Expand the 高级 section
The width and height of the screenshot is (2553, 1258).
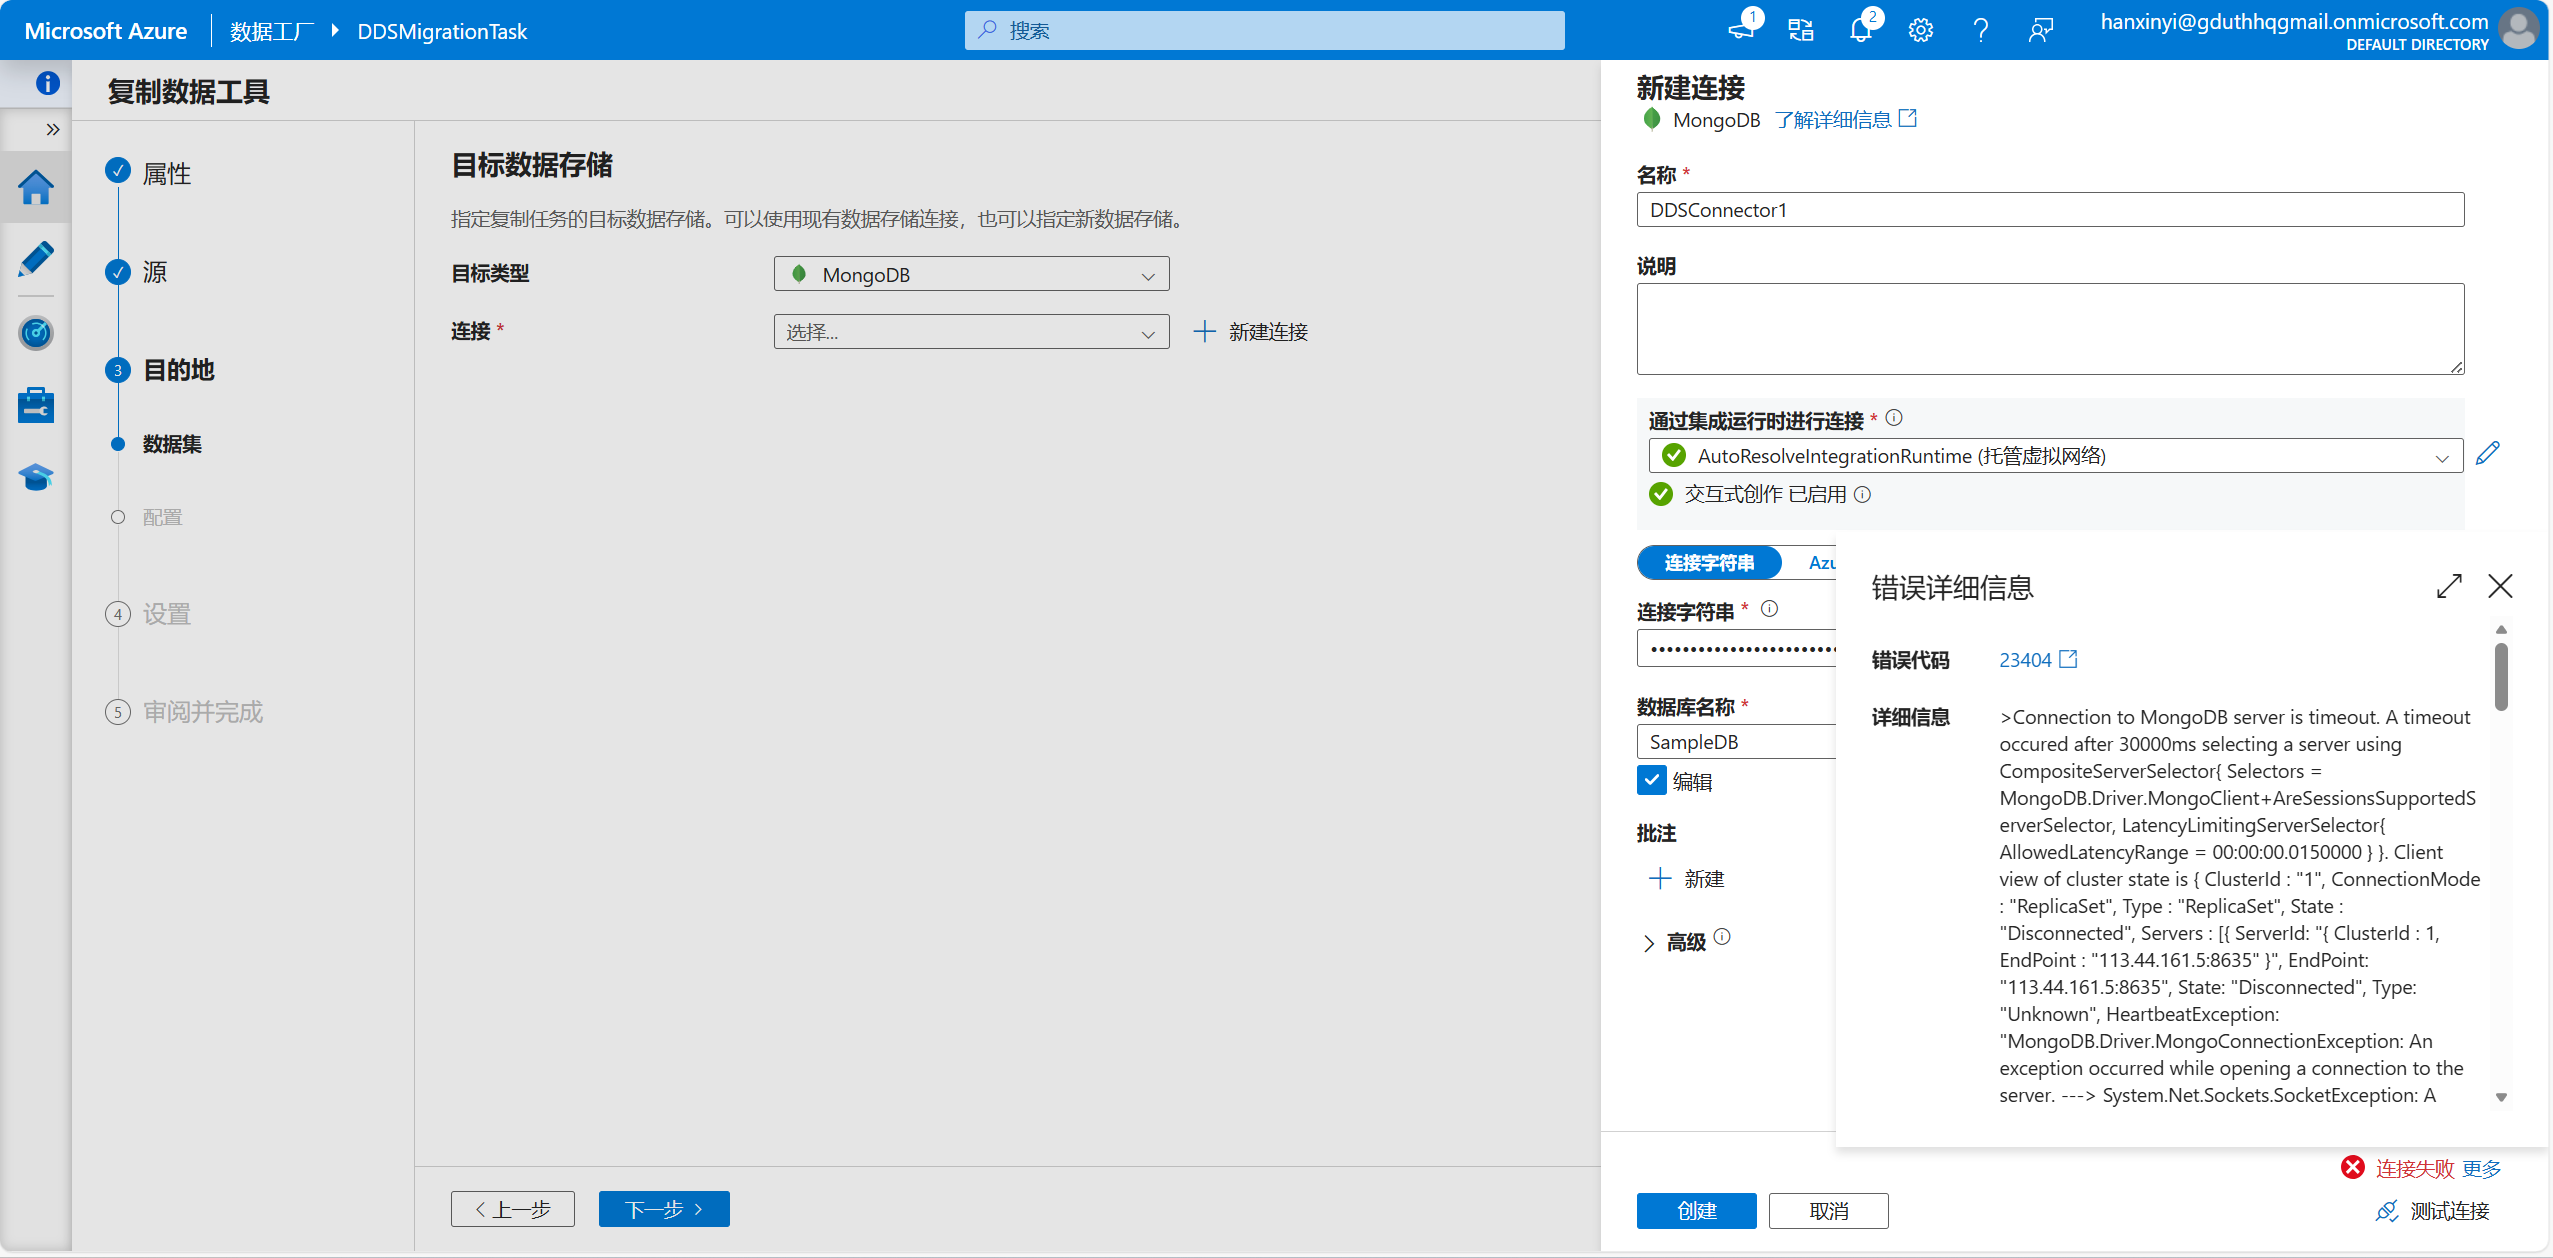click(1650, 942)
